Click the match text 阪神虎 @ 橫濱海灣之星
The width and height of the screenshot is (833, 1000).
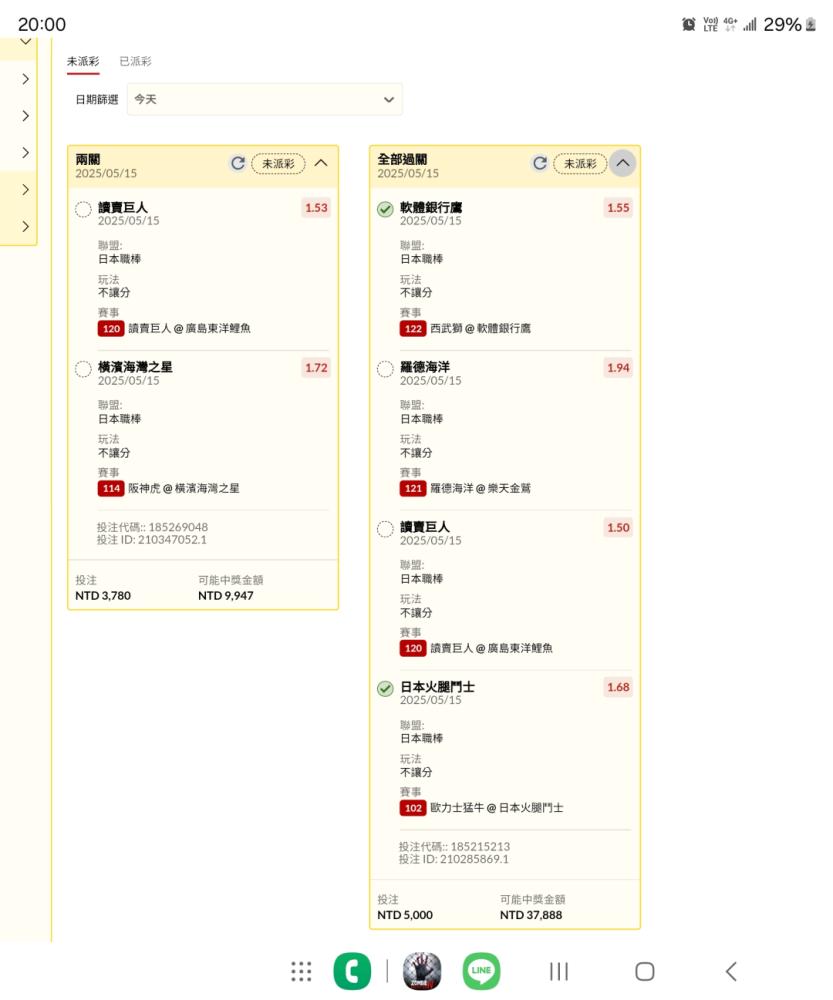click(184, 489)
